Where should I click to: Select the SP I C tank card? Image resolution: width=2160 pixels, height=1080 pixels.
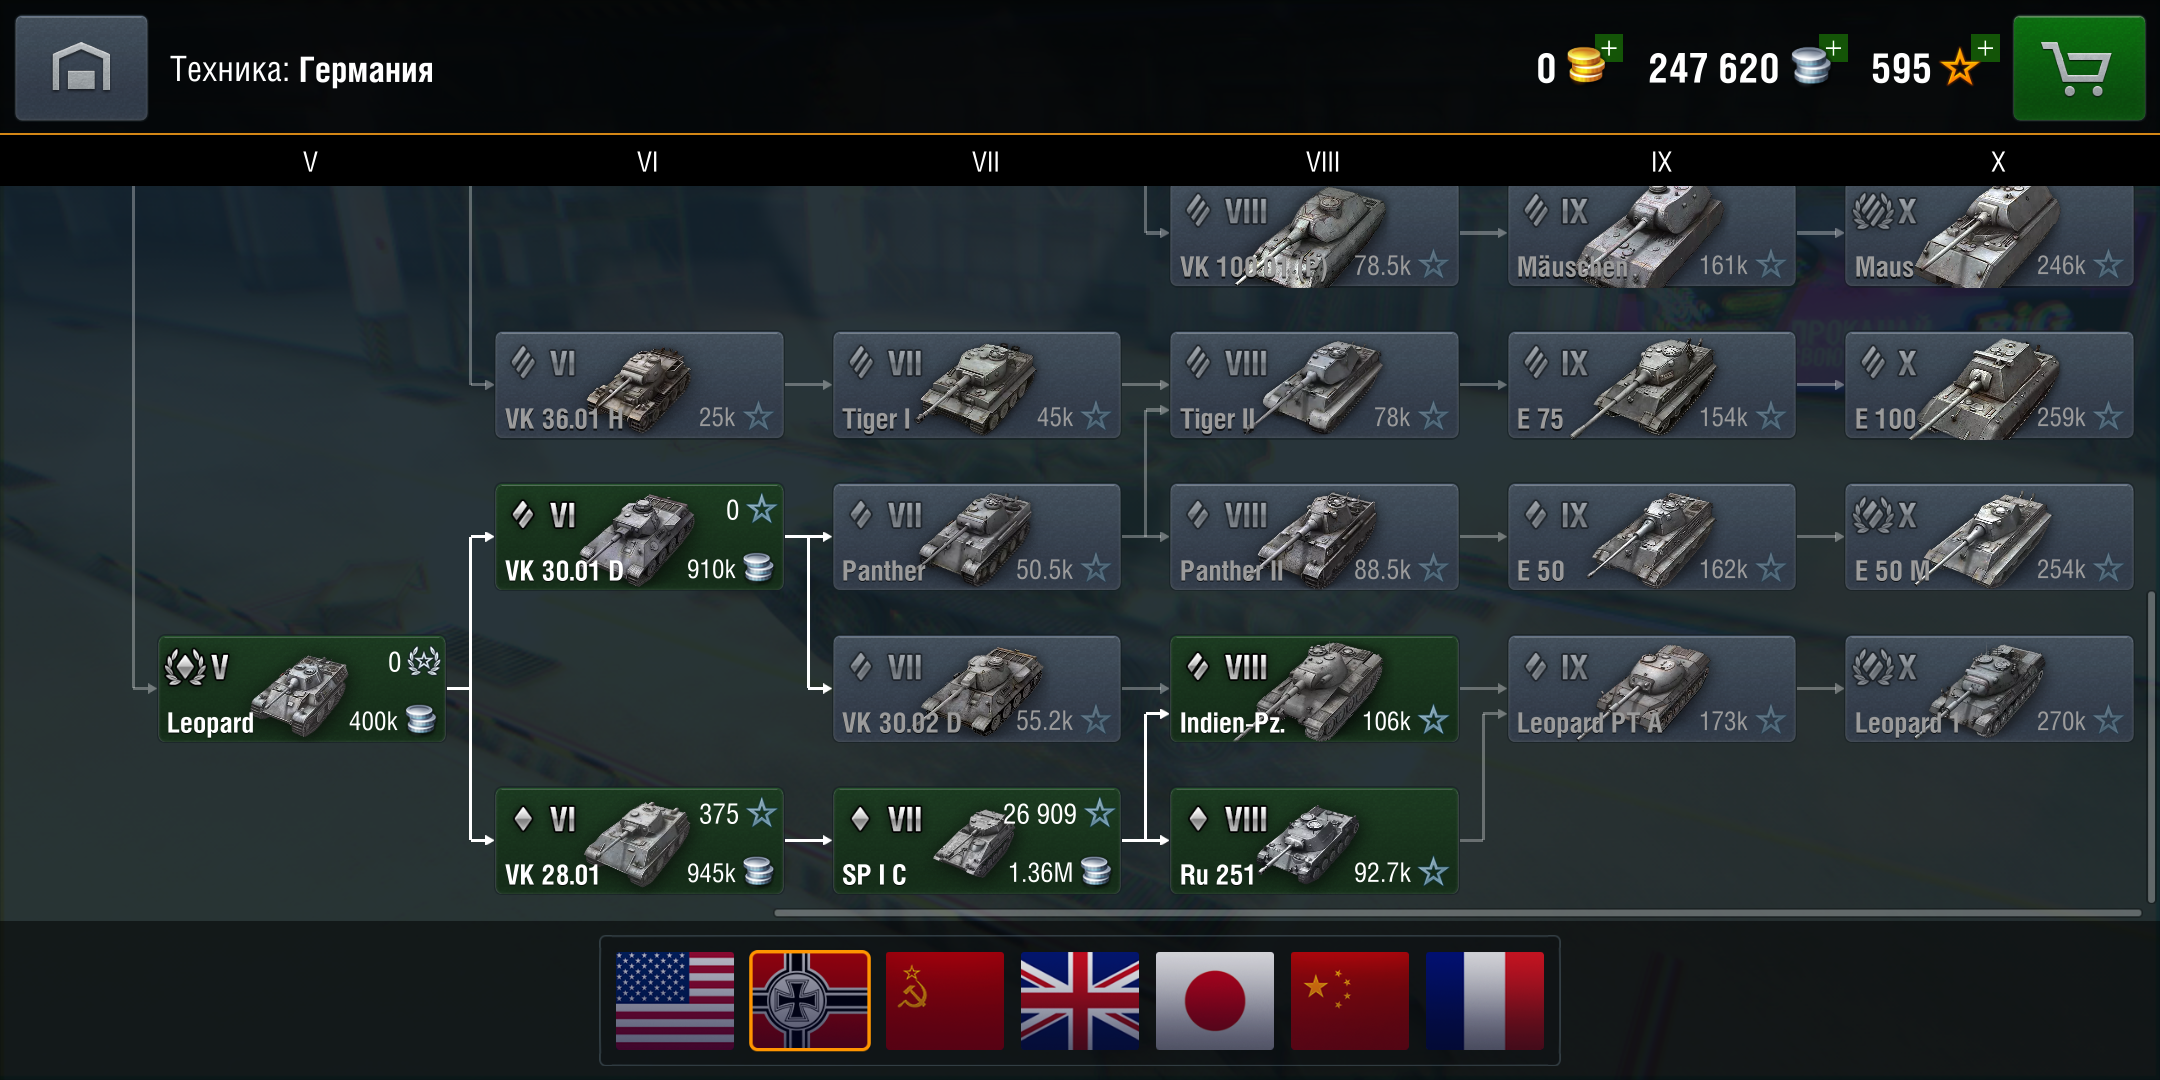click(976, 841)
